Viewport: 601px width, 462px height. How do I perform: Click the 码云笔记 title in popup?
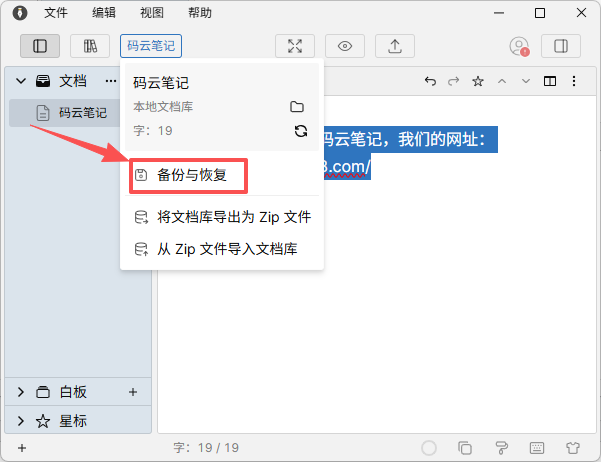pyautogui.click(x=161, y=83)
